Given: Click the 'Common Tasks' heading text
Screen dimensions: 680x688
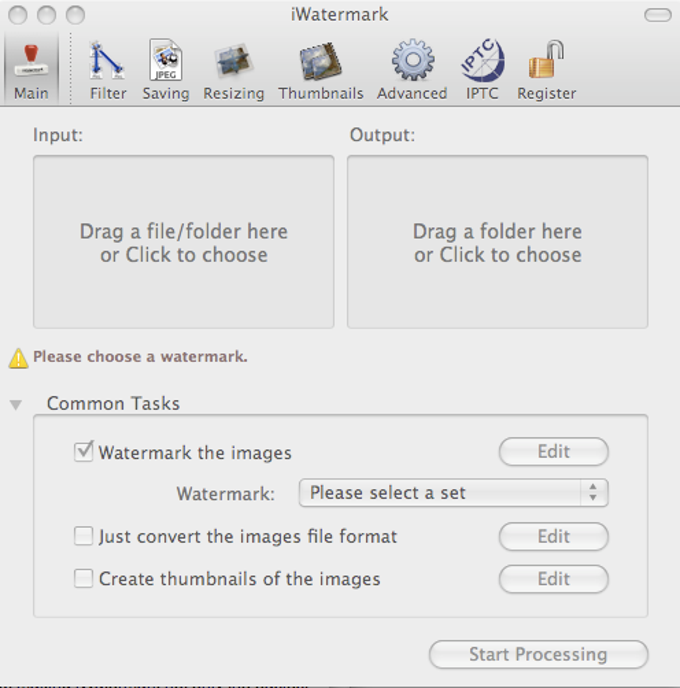Looking at the screenshot, I should pyautogui.click(x=113, y=403).
